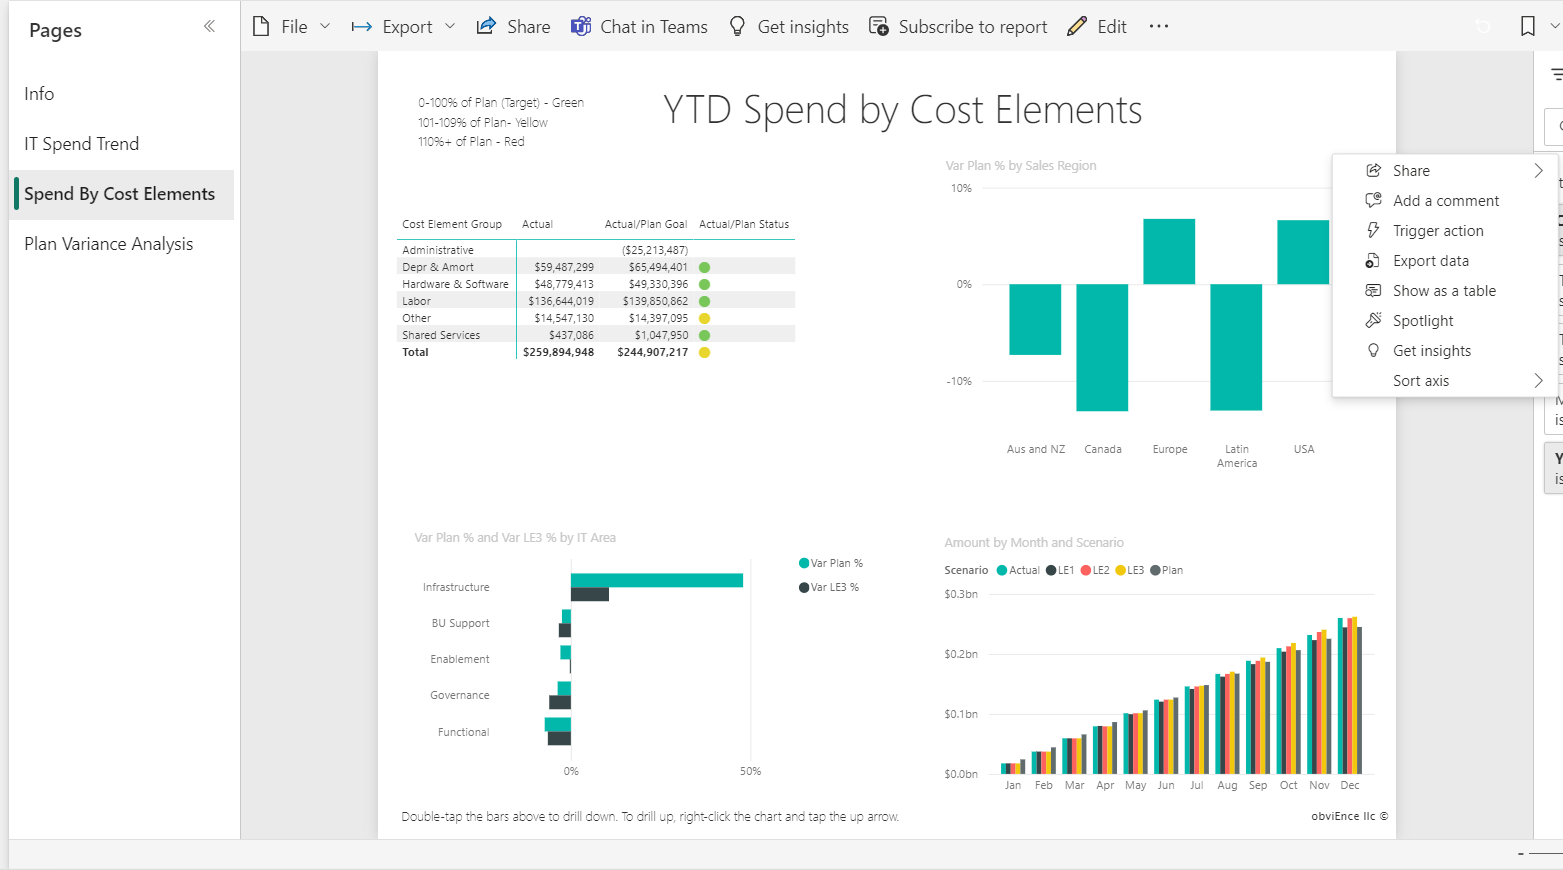Expand the File dropdown chevron
The height and width of the screenshot is (870, 1563).
pos(325,27)
